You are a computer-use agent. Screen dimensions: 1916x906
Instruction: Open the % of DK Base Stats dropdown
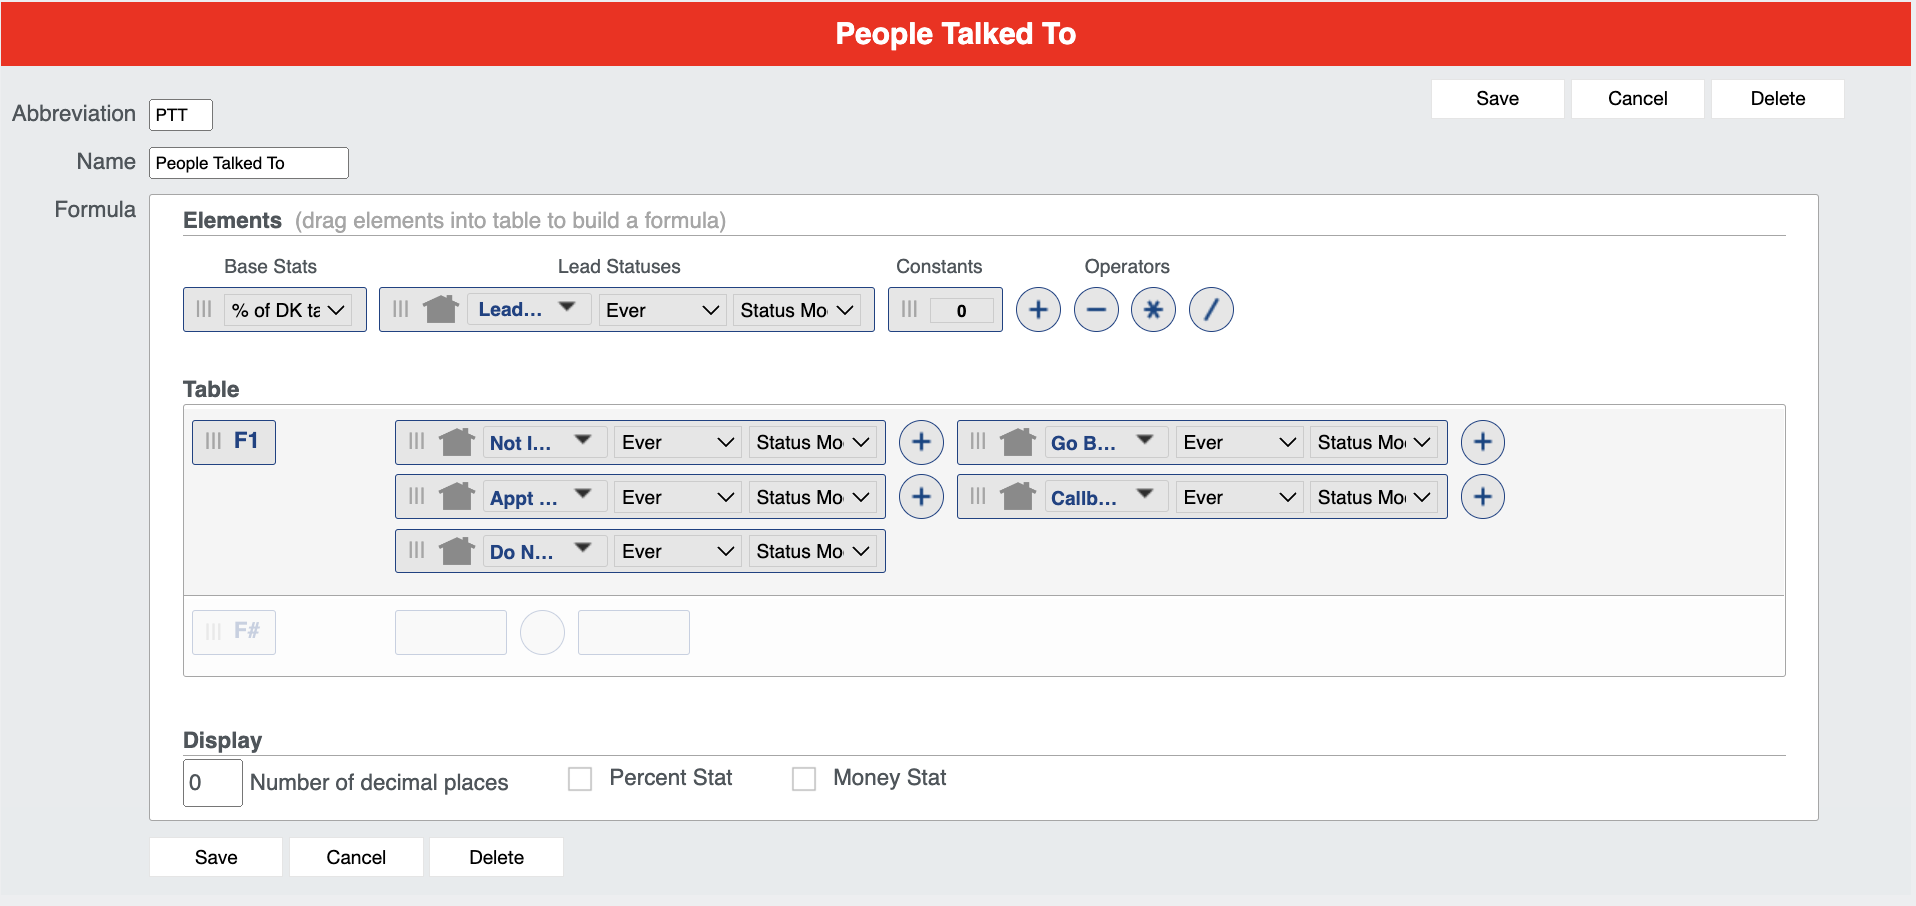coord(288,310)
